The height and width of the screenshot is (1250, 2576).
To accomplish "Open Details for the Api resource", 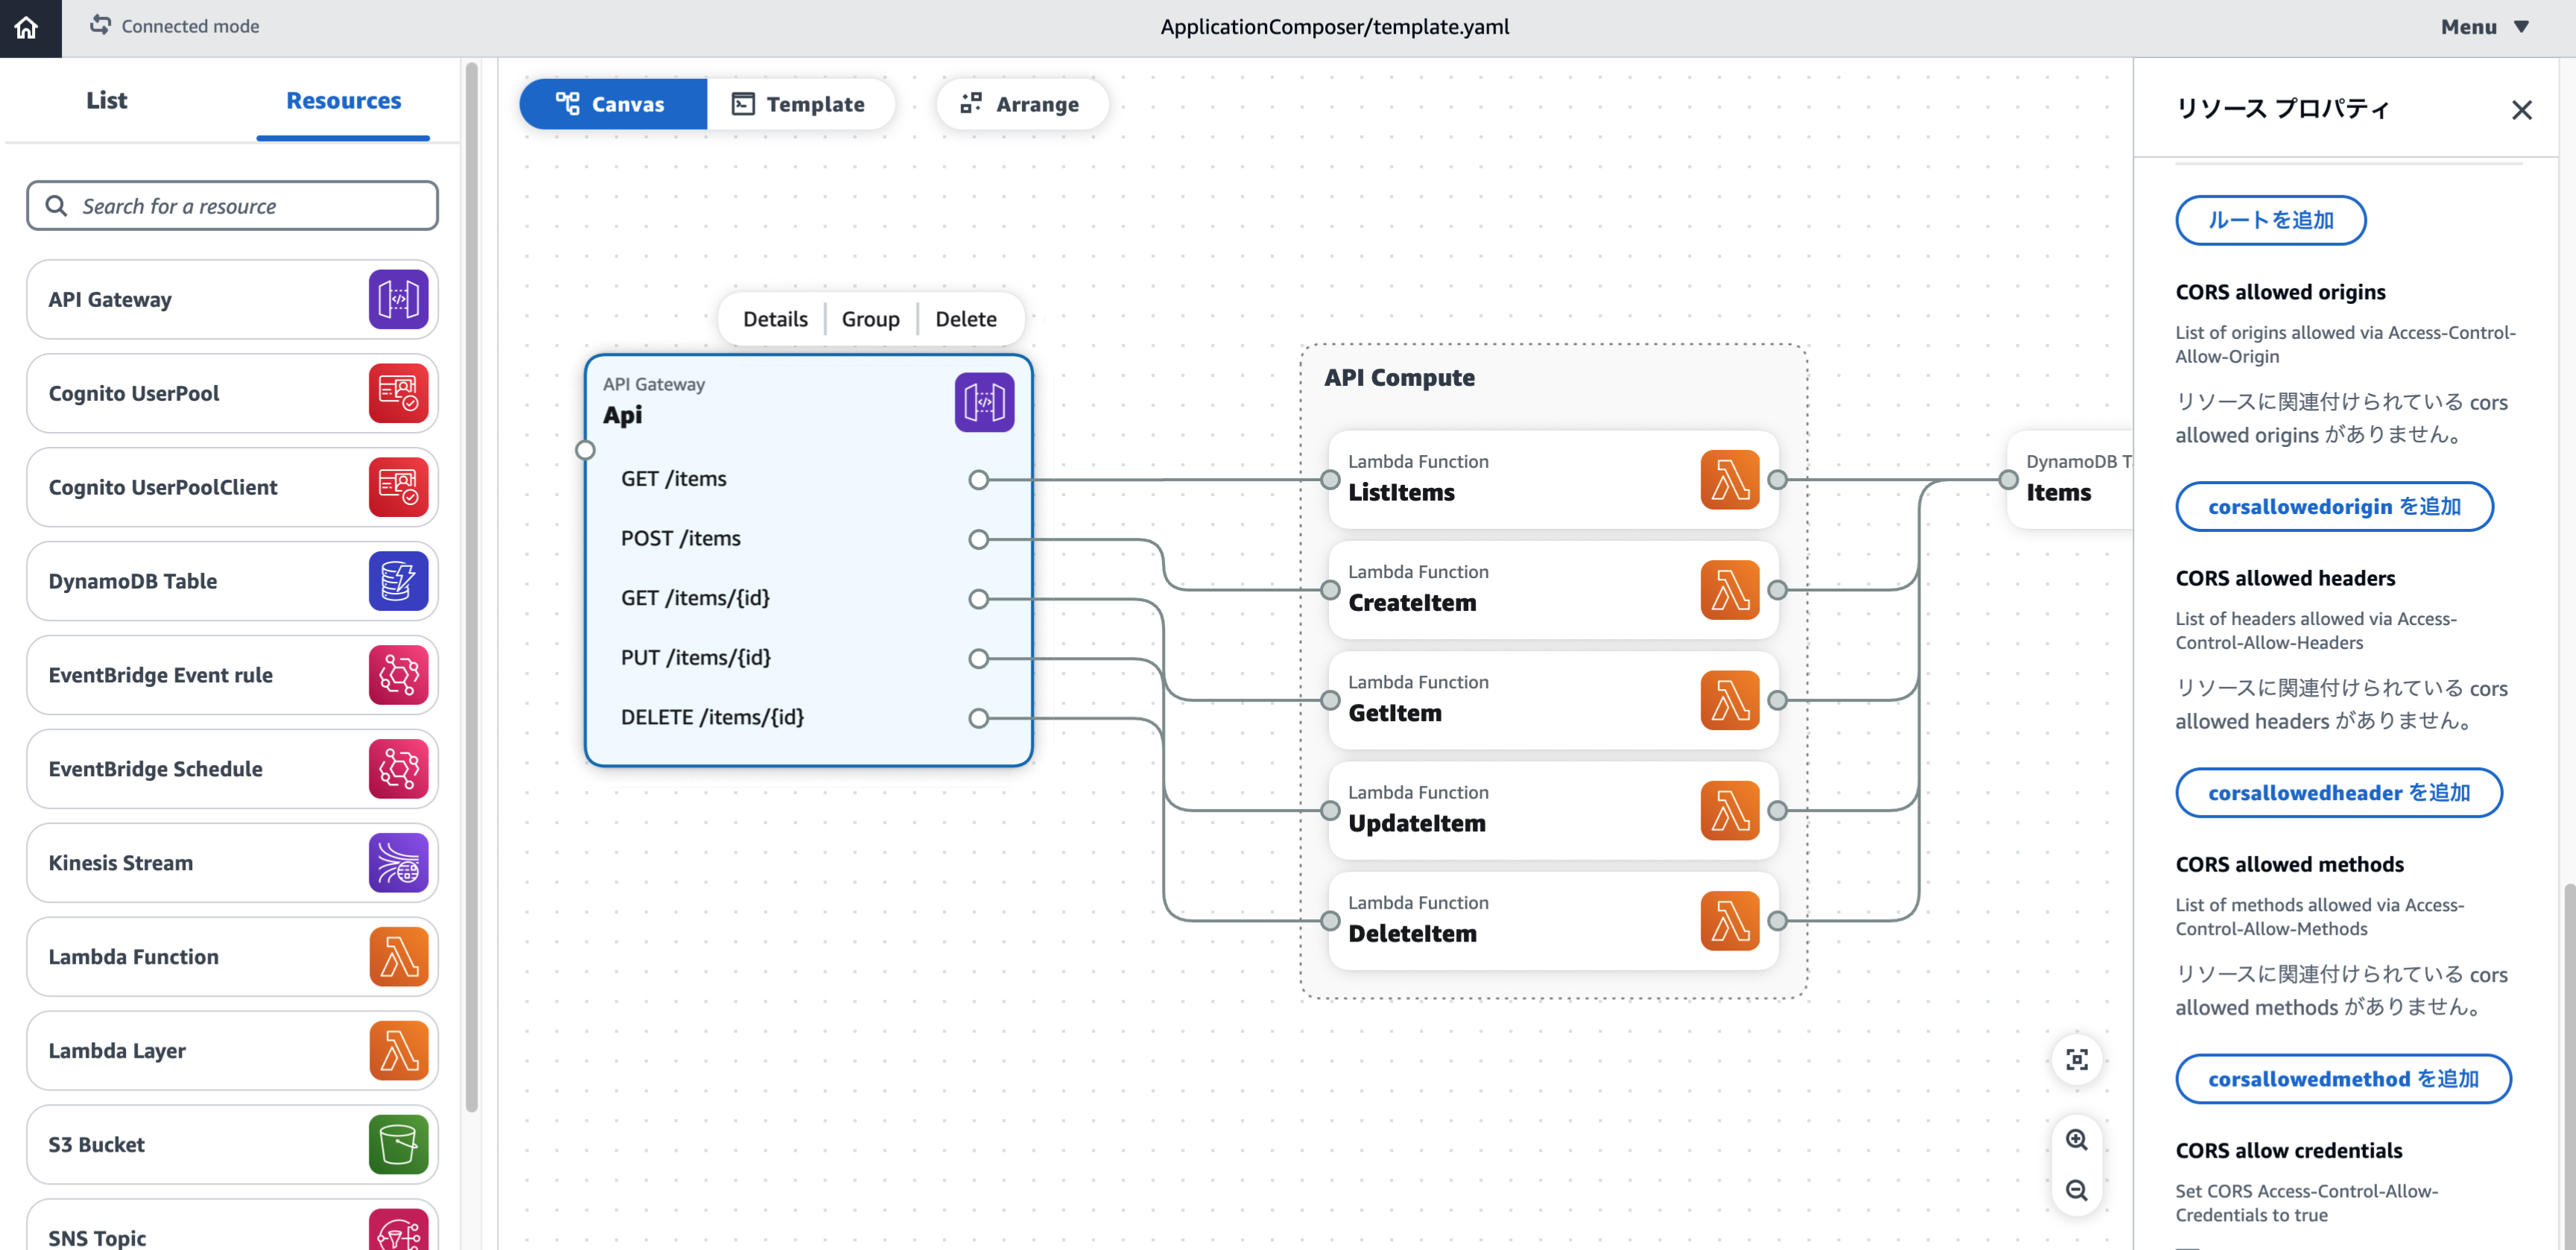I will coord(775,319).
